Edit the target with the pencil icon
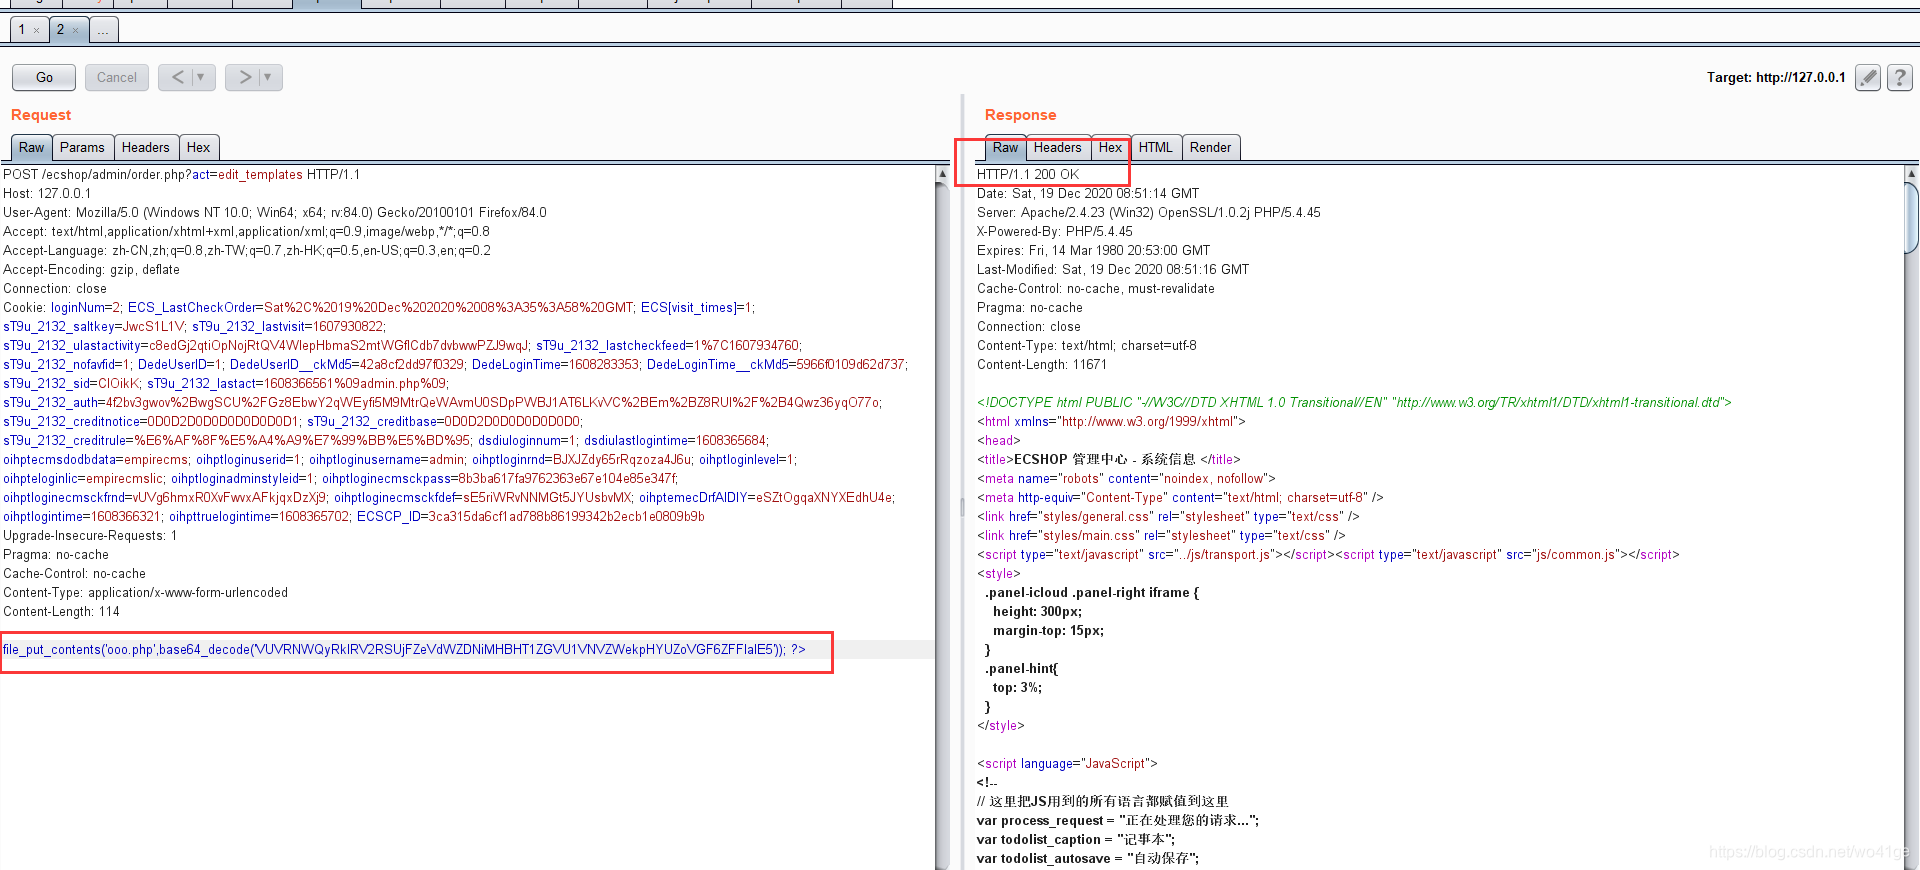Image resolution: width=1920 pixels, height=870 pixels. [x=1867, y=77]
